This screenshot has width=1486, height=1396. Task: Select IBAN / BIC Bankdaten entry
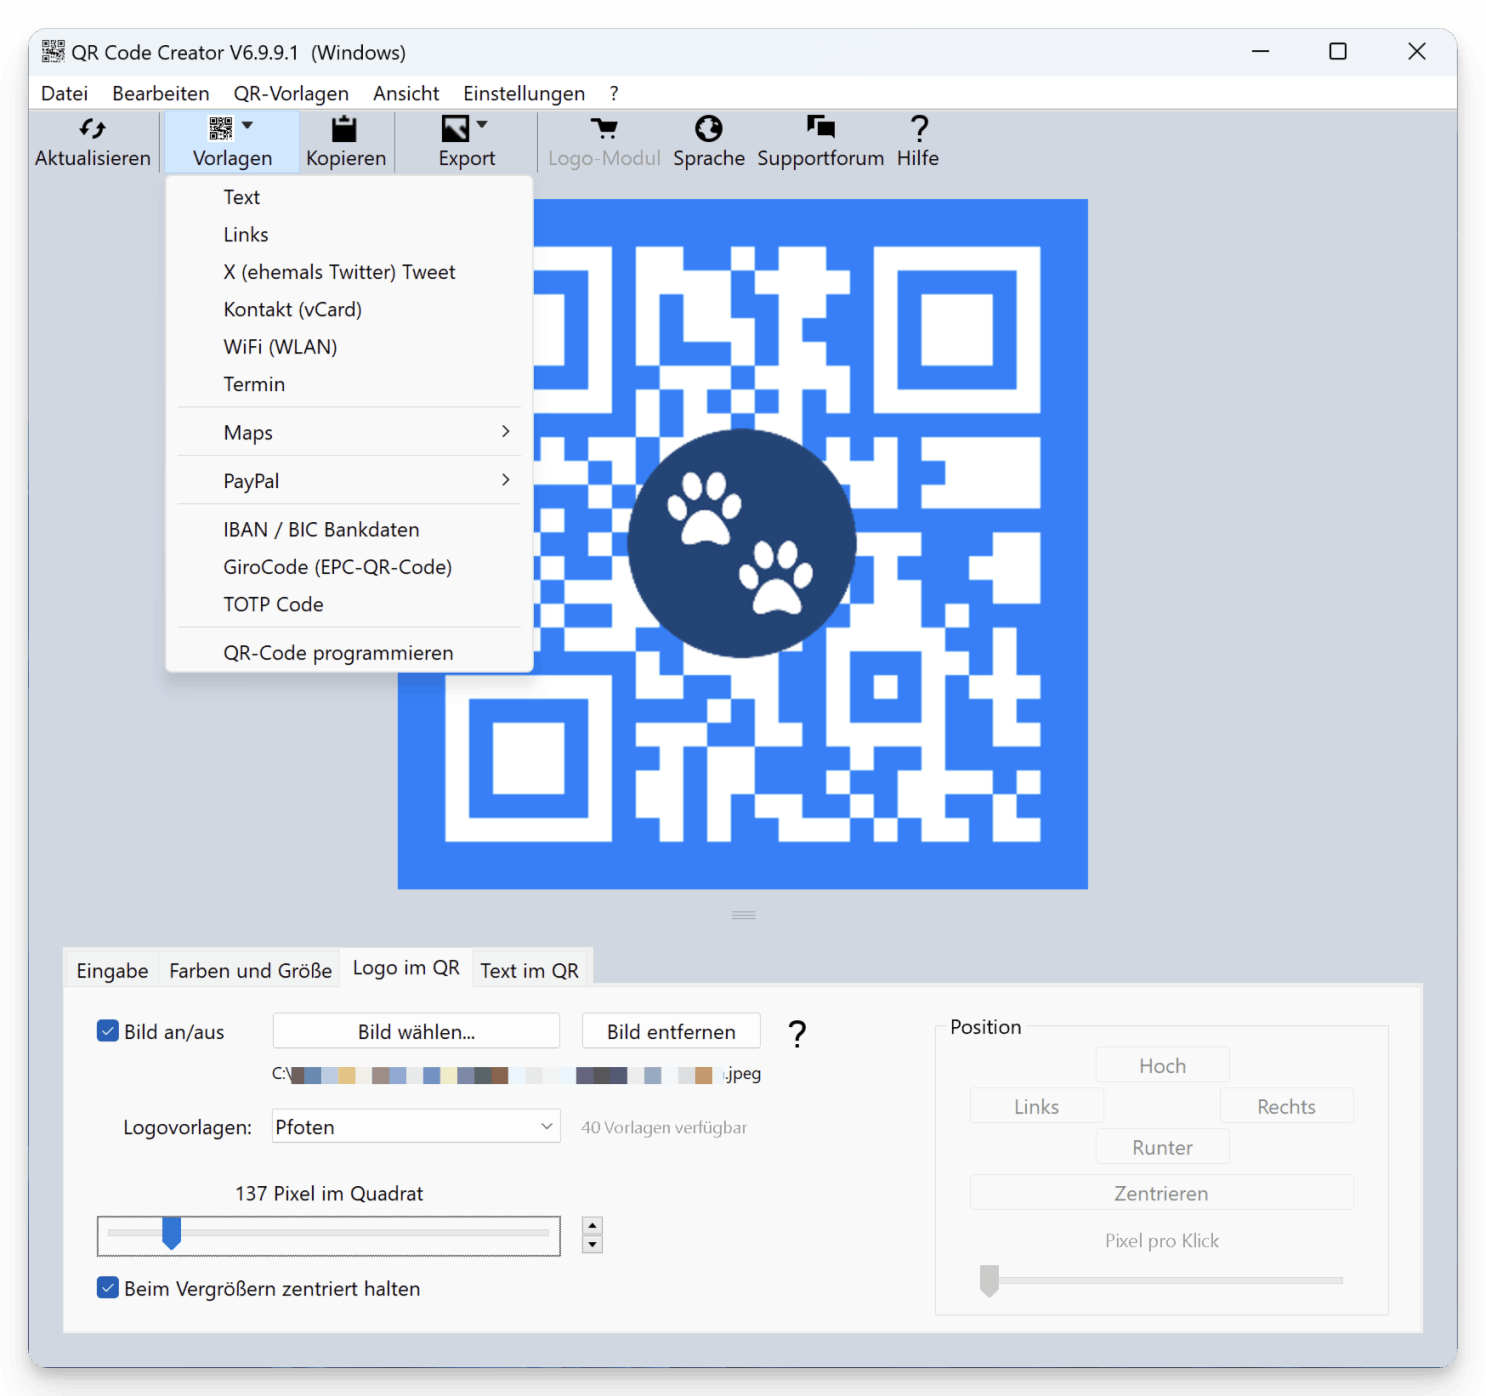point(350,529)
